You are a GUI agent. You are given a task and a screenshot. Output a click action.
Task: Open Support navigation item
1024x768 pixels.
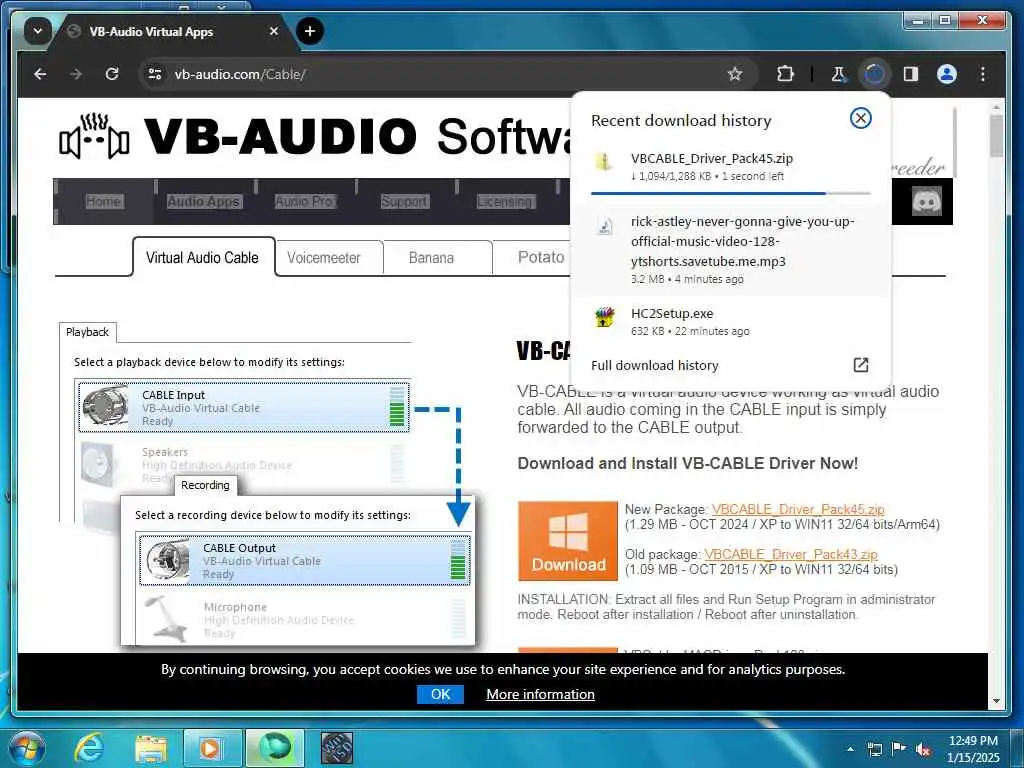point(404,201)
